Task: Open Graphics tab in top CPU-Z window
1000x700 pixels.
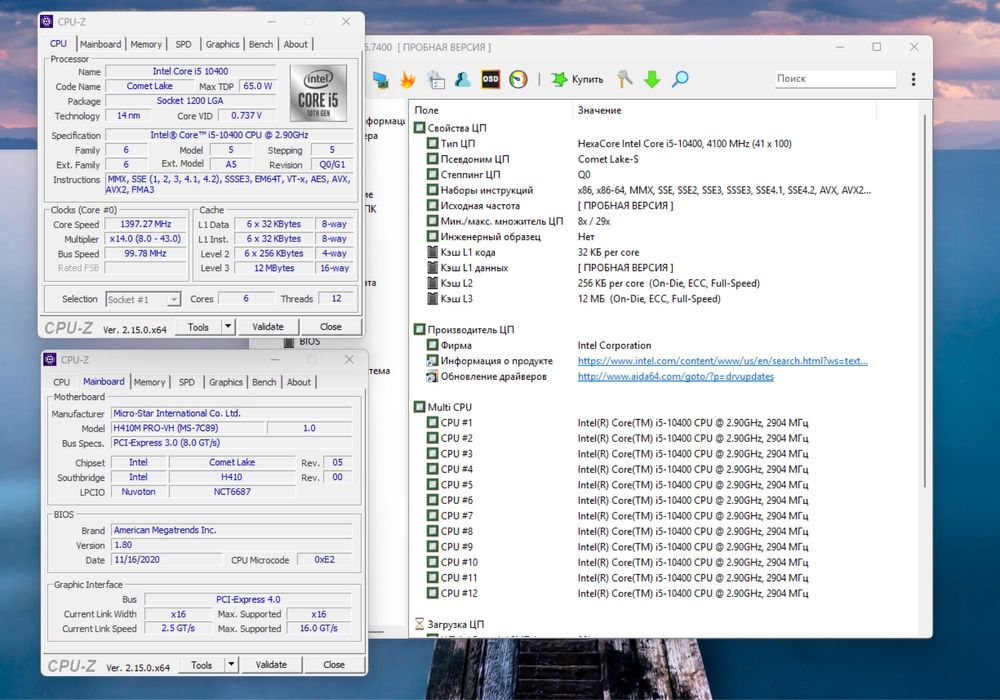Action: coord(223,44)
